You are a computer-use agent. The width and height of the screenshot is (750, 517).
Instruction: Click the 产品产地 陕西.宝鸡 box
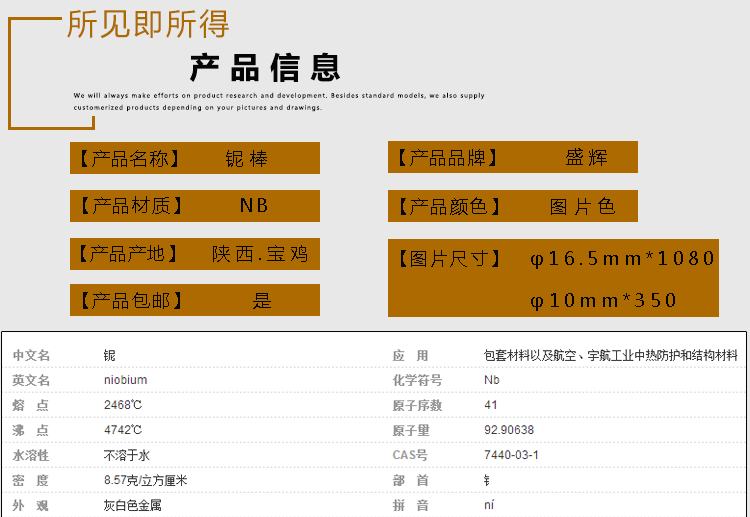point(195,254)
